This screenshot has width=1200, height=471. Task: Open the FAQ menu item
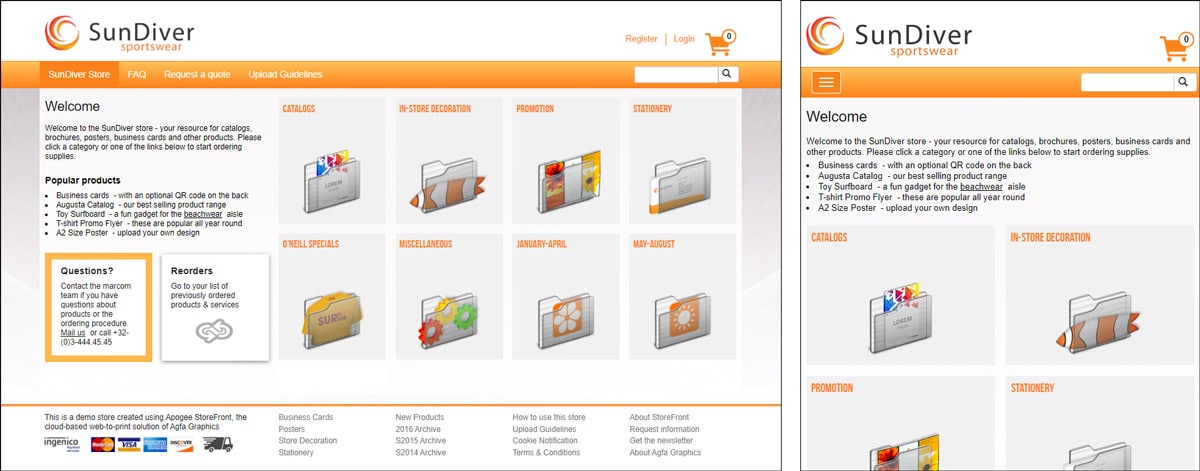[137, 74]
